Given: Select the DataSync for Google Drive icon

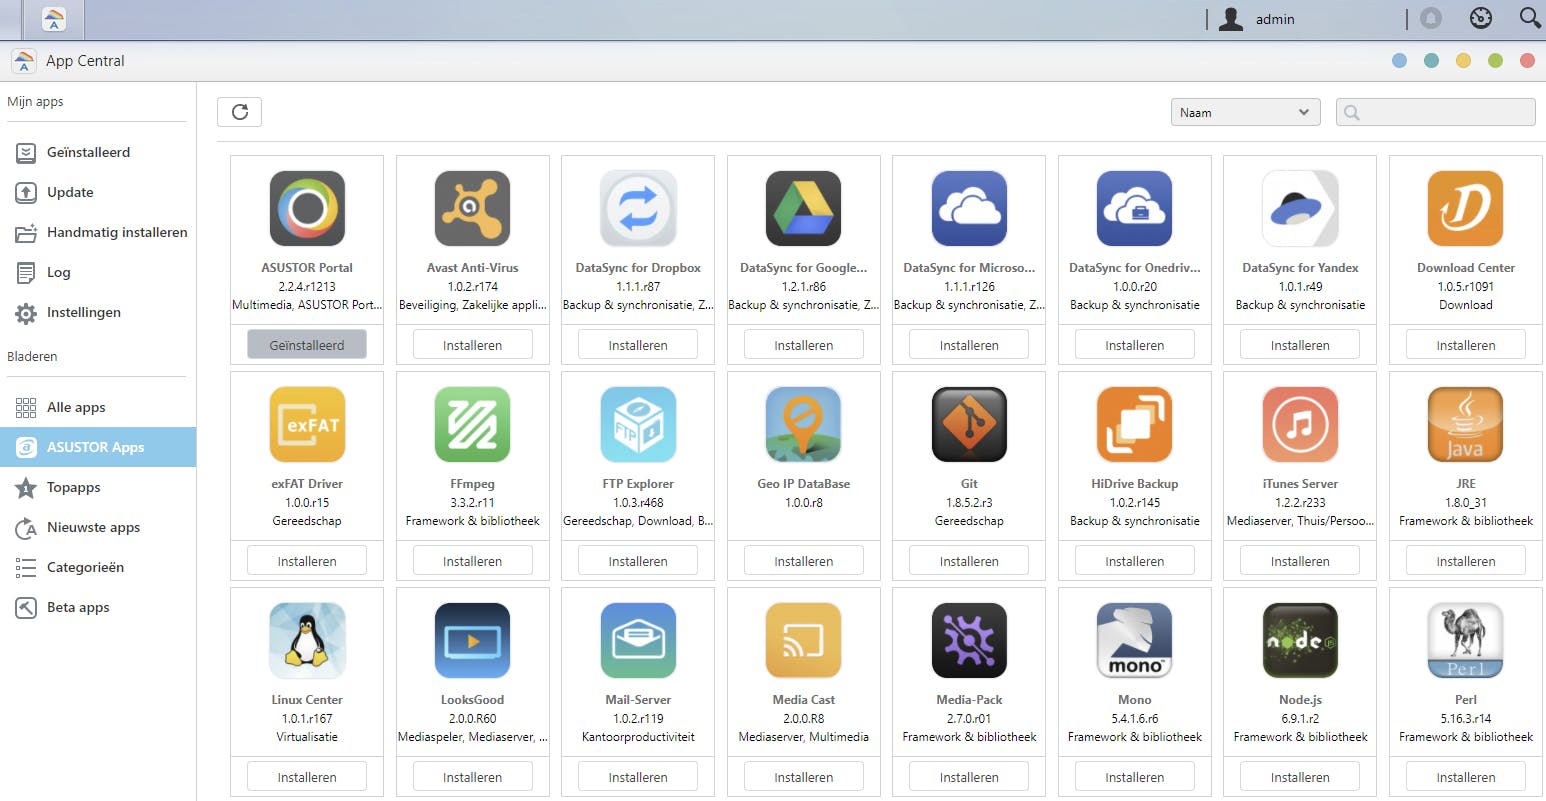Looking at the screenshot, I should [x=804, y=208].
